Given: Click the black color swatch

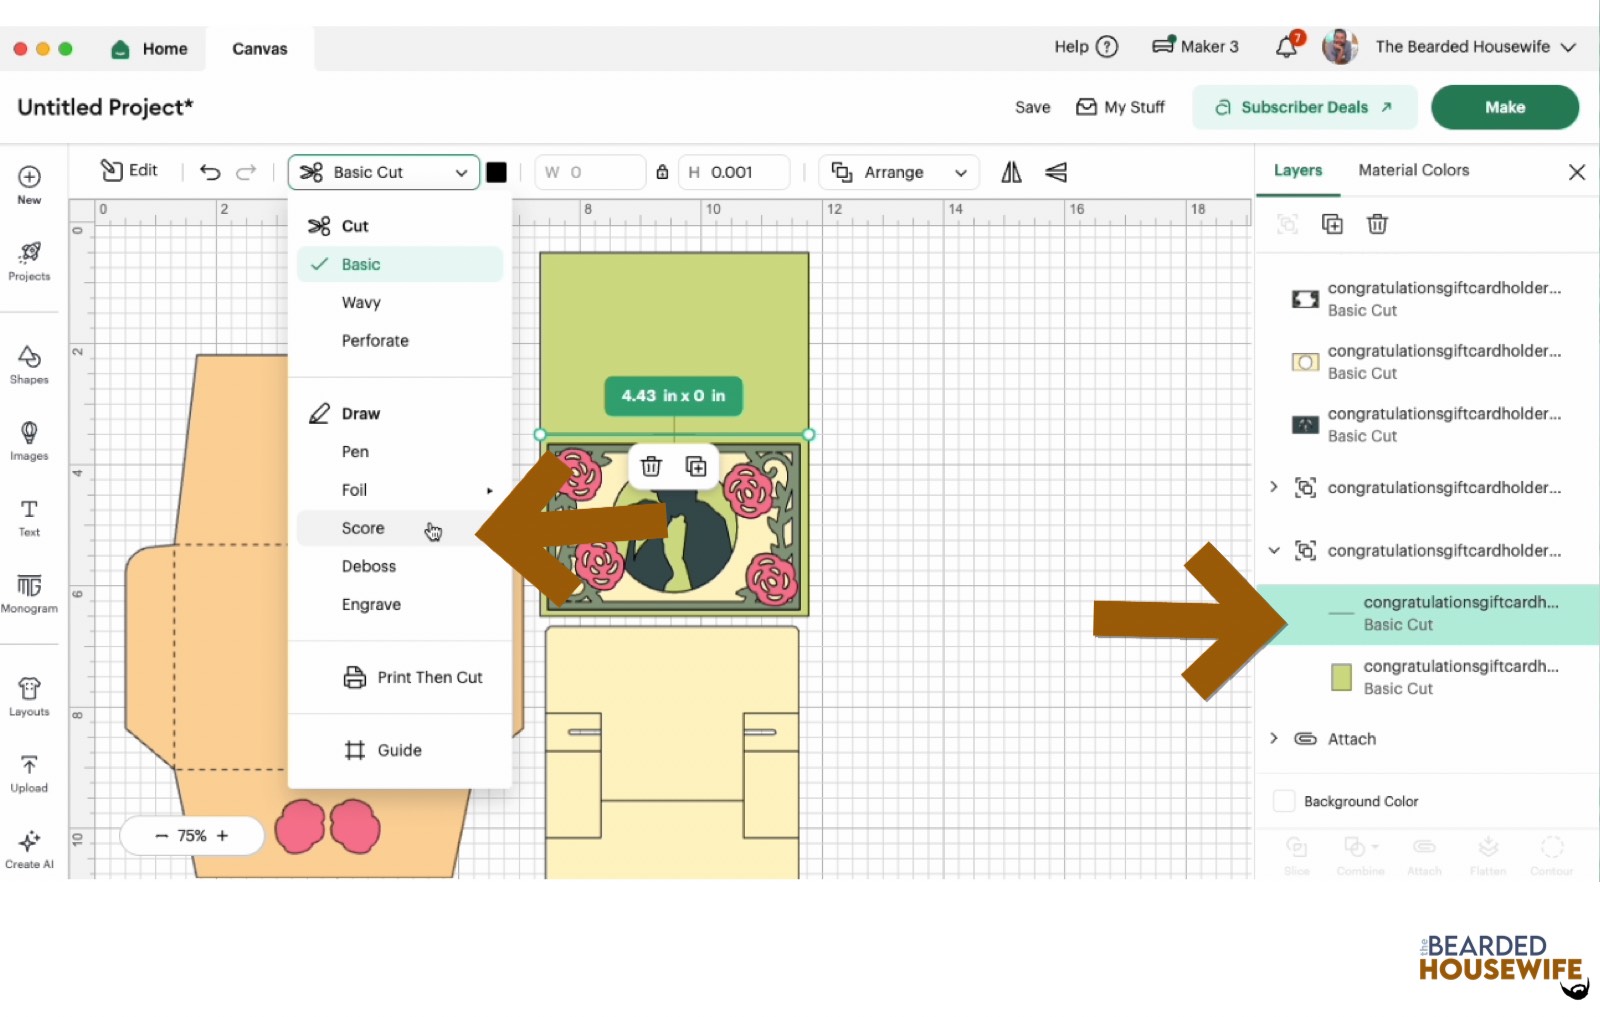Looking at the screenshot, I should coord(496,172).
